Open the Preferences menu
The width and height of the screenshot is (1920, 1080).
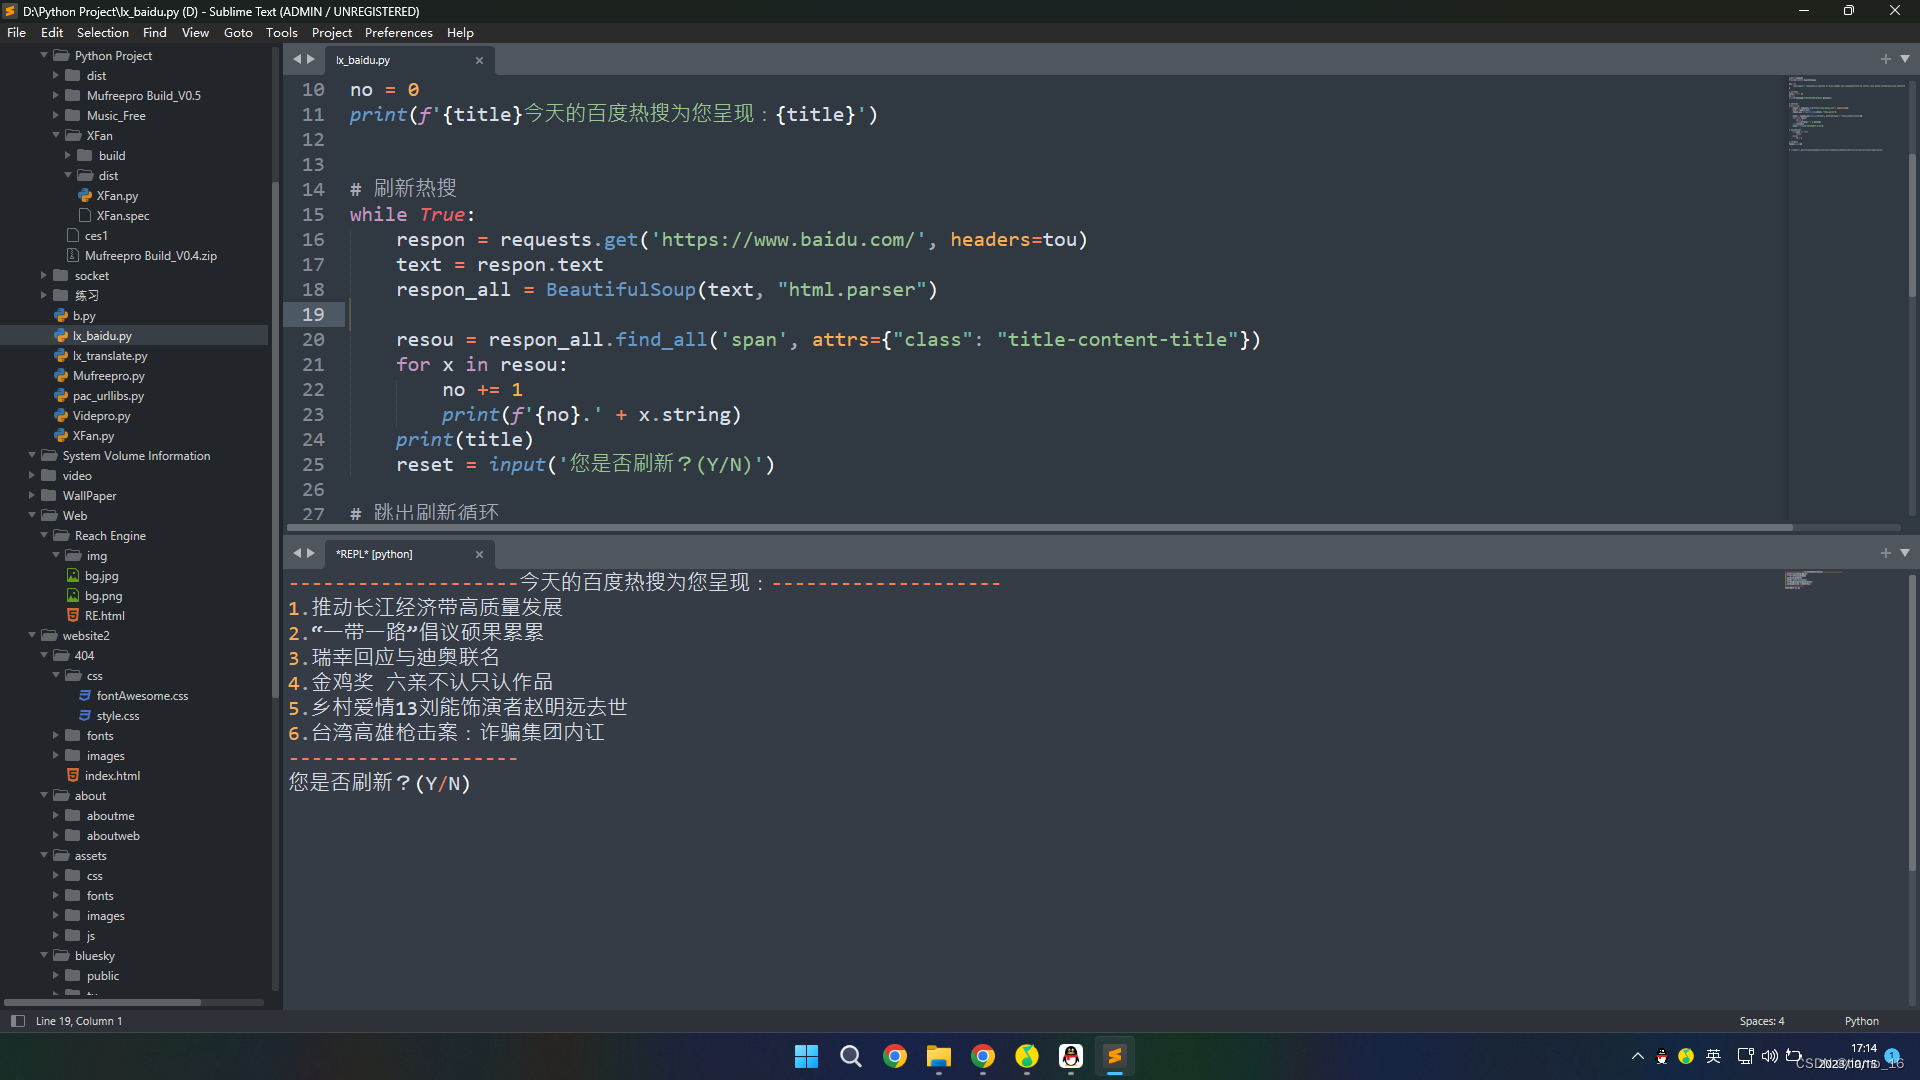[398, 32]
